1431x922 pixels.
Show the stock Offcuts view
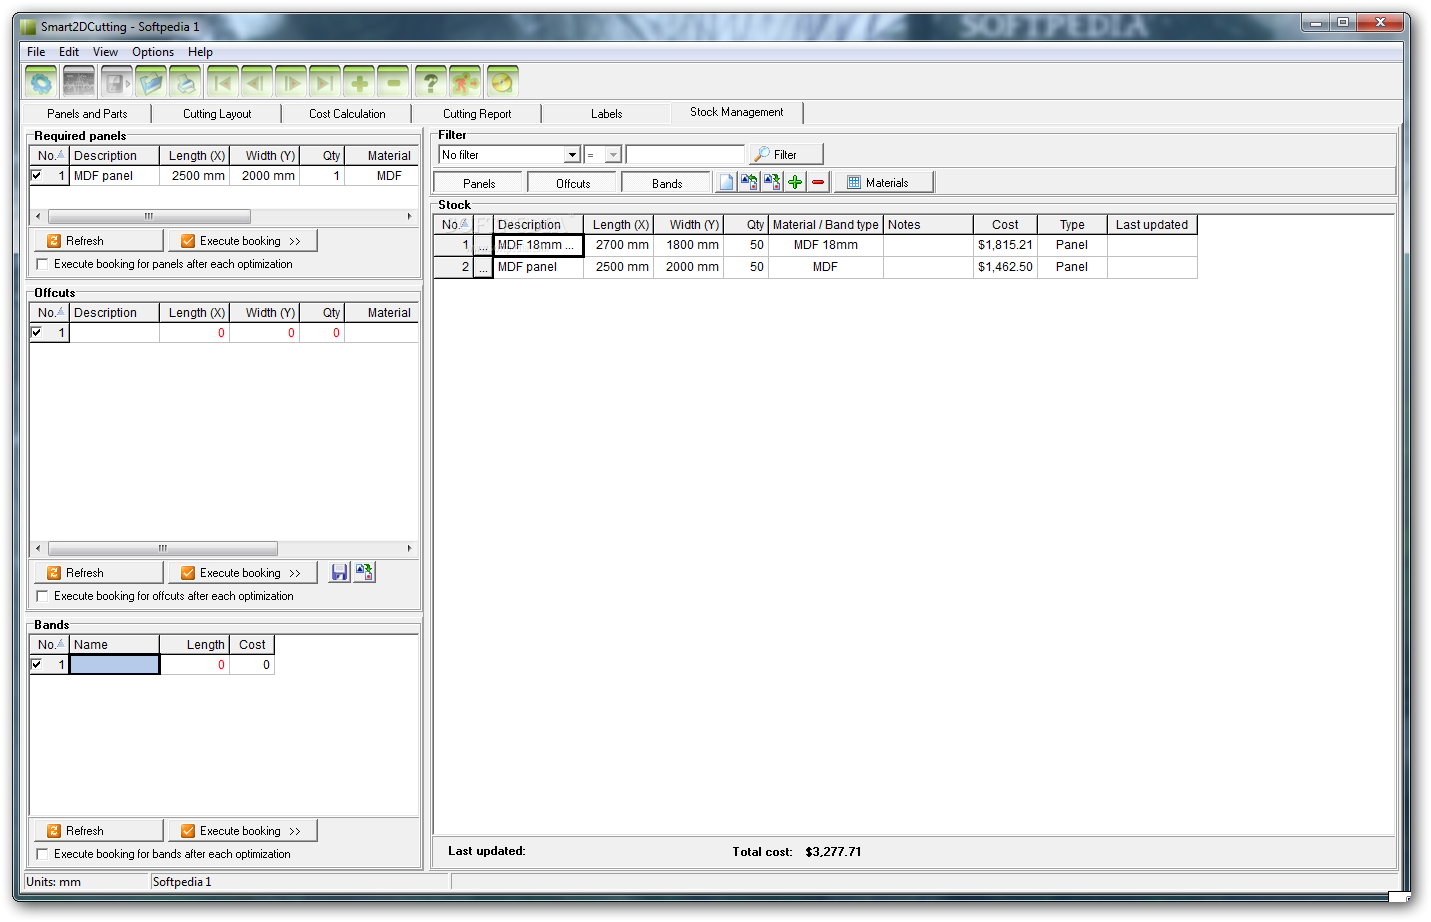point(573,184)
